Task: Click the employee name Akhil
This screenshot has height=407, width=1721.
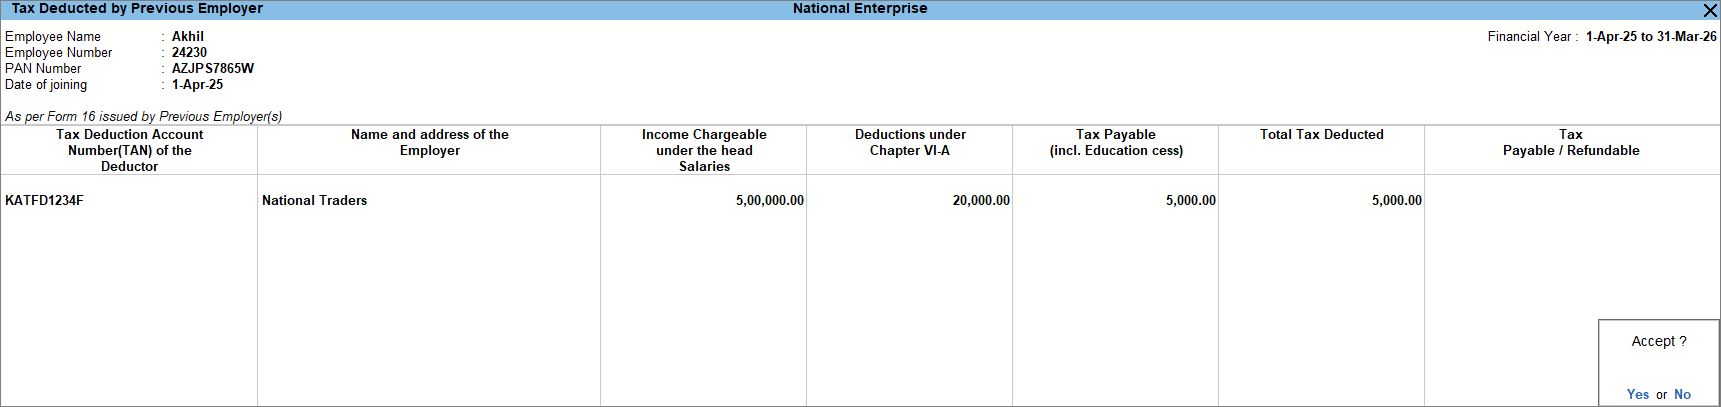Action: (188, 37)
